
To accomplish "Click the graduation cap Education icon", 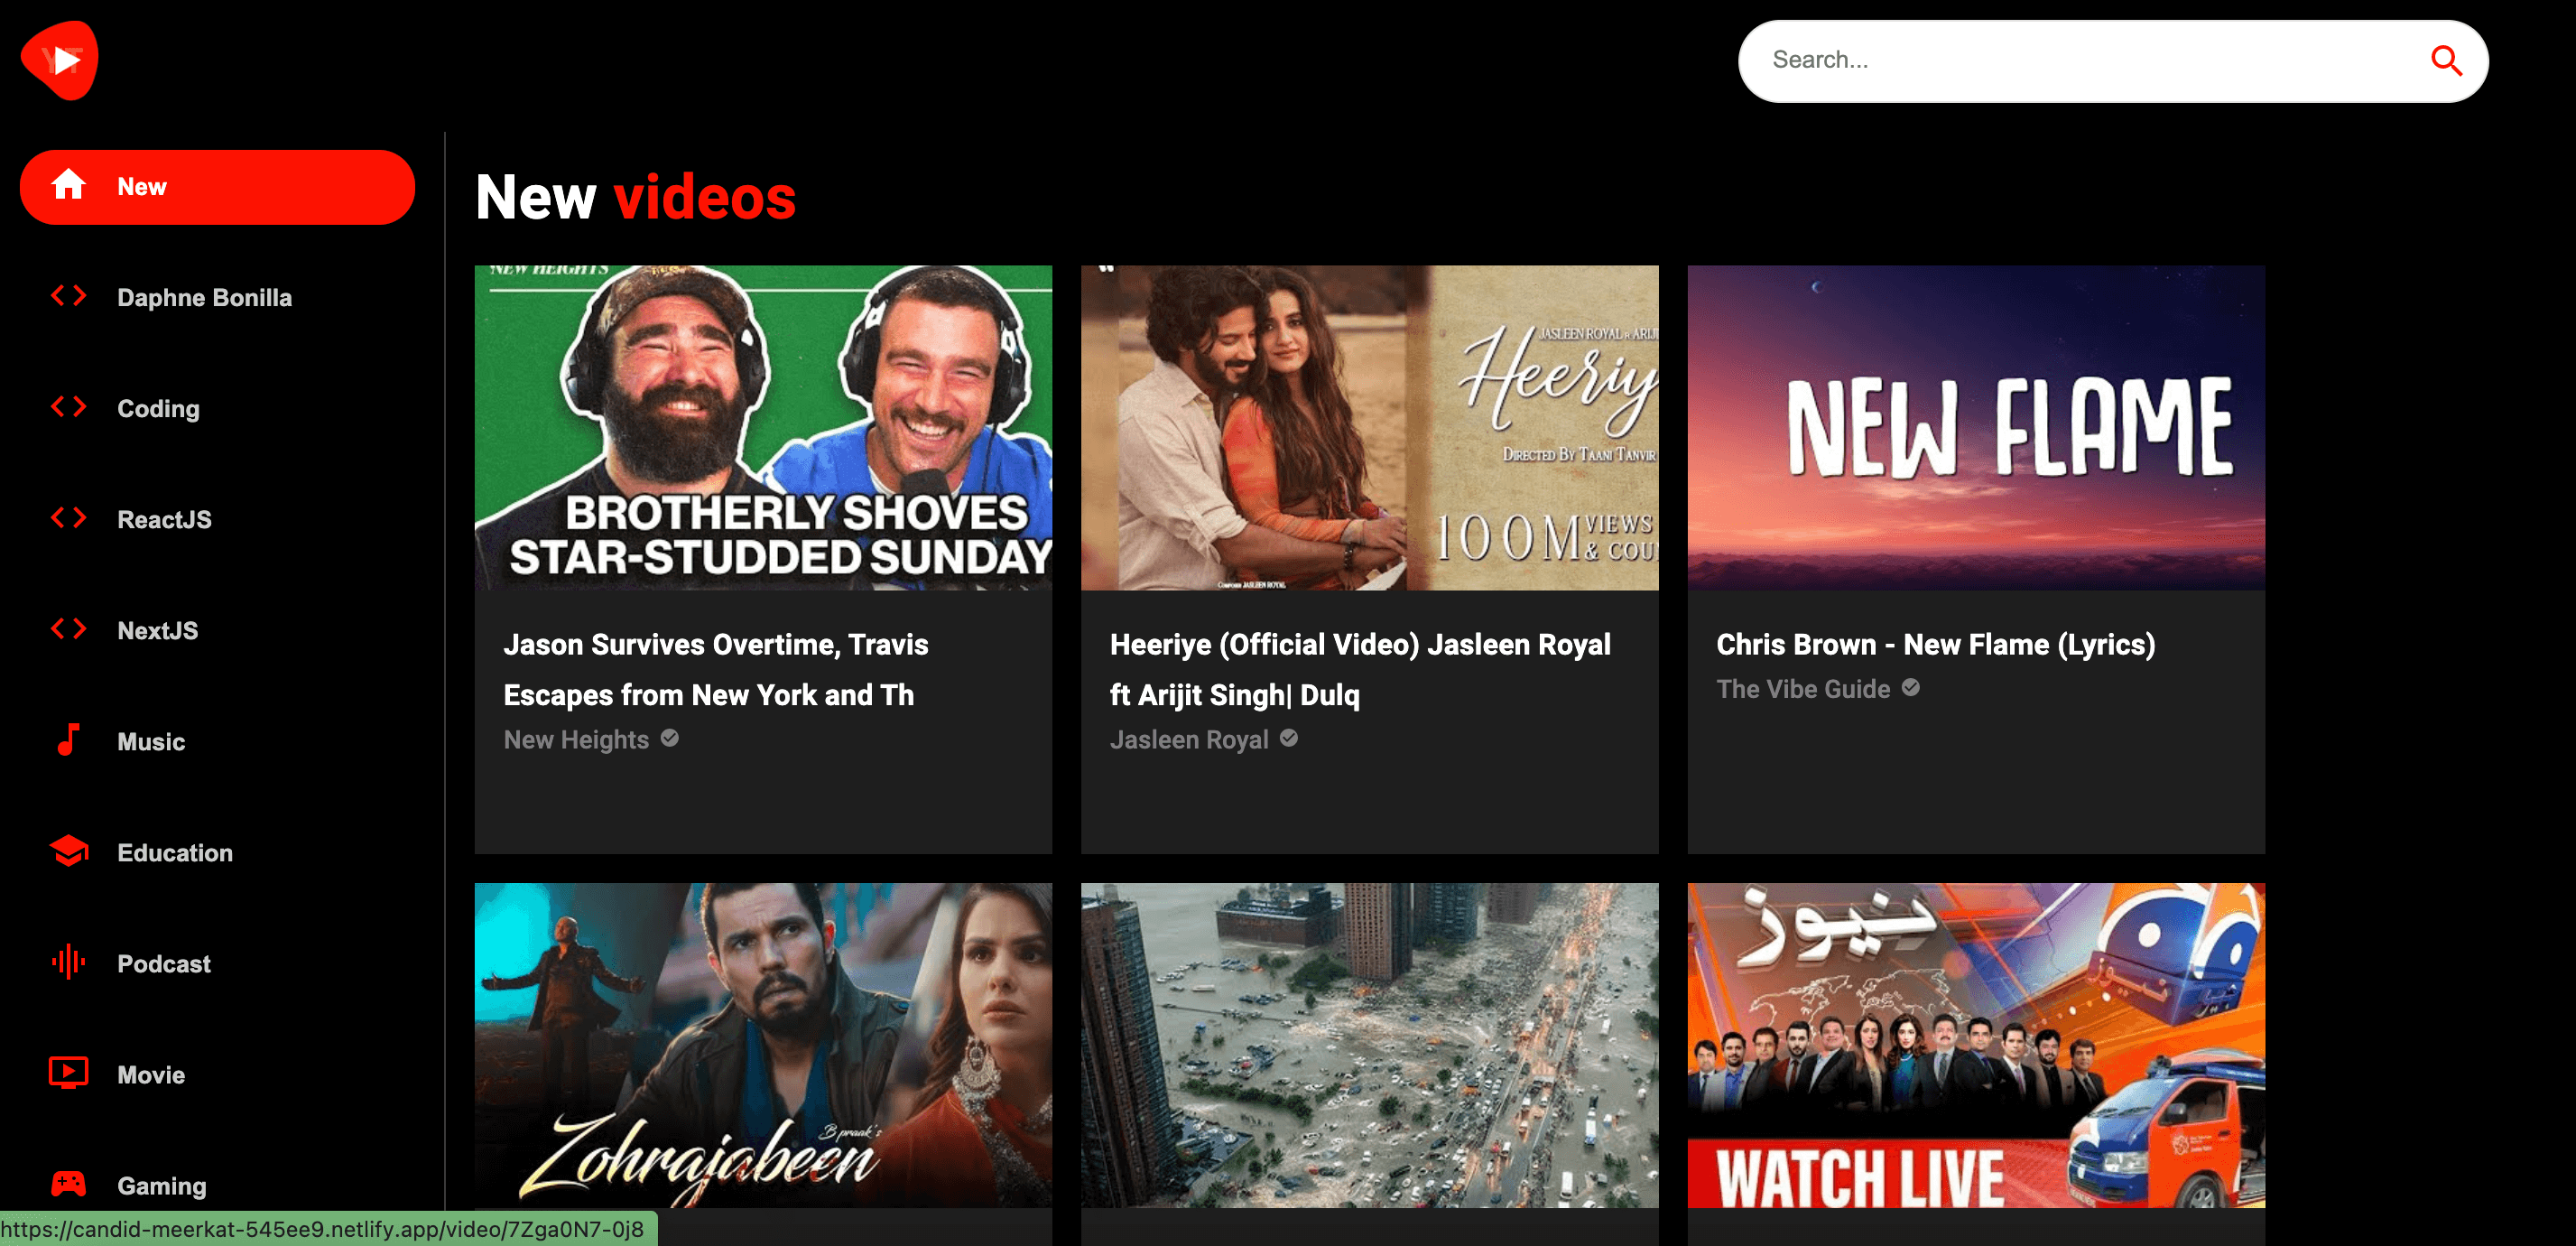I will point(68,851).
